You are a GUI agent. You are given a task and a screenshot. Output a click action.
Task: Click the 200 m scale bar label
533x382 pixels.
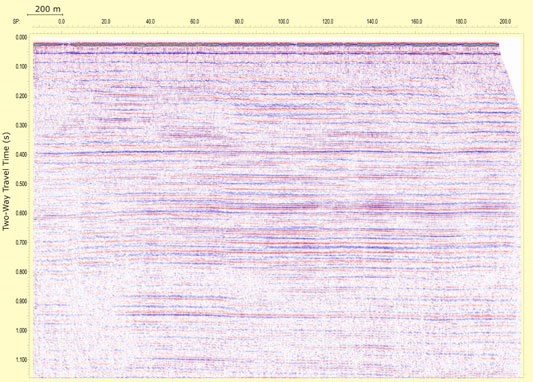(x=48, y=9)
